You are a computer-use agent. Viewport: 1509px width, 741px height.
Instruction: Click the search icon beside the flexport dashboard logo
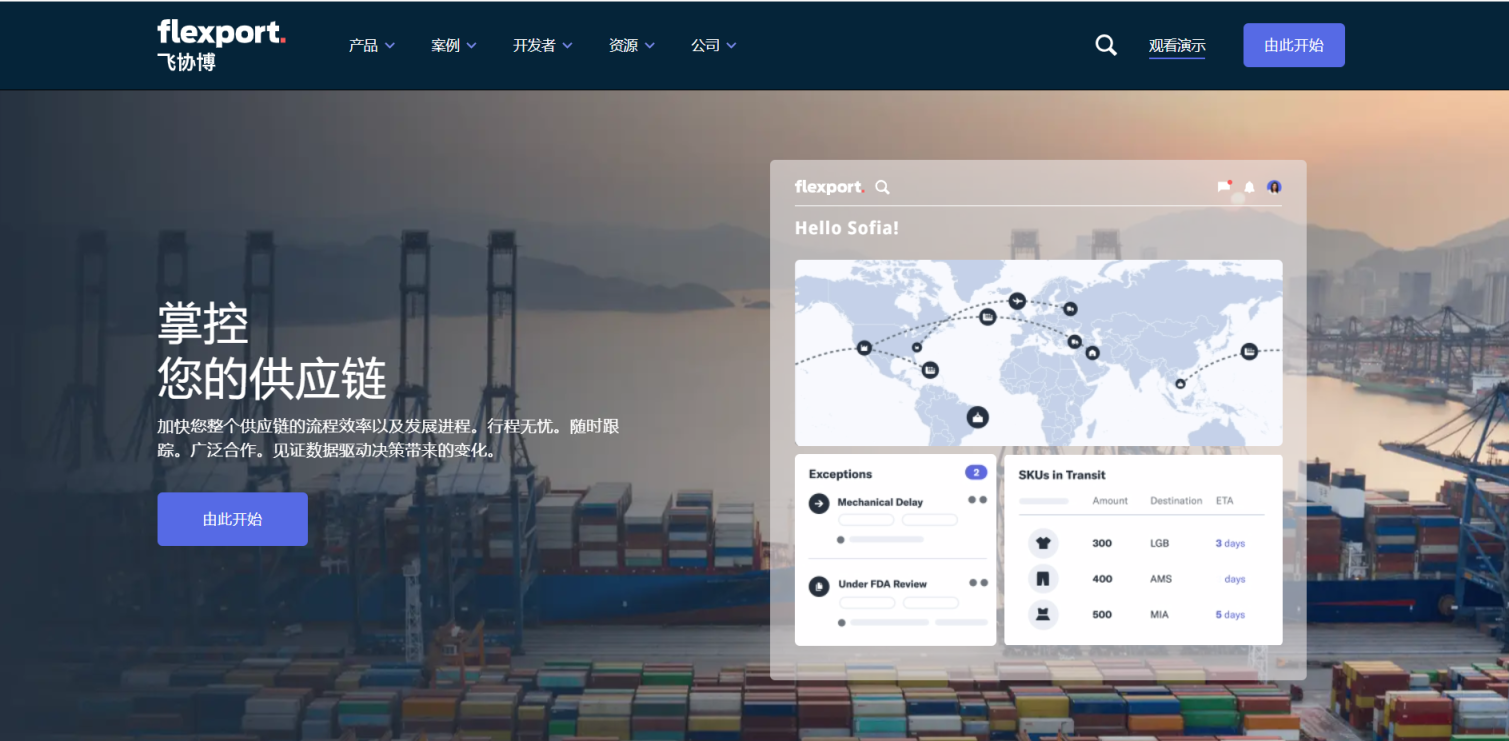coord(882,187)
